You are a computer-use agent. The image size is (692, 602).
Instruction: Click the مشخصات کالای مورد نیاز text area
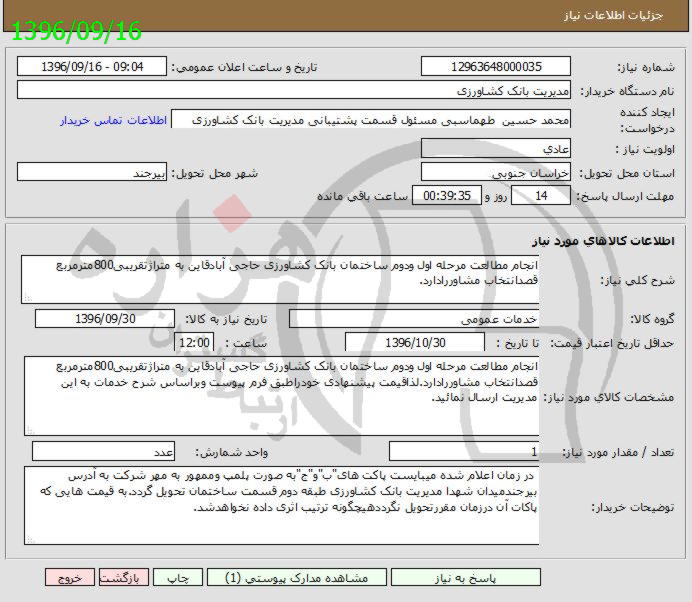[x=281, y=396]
